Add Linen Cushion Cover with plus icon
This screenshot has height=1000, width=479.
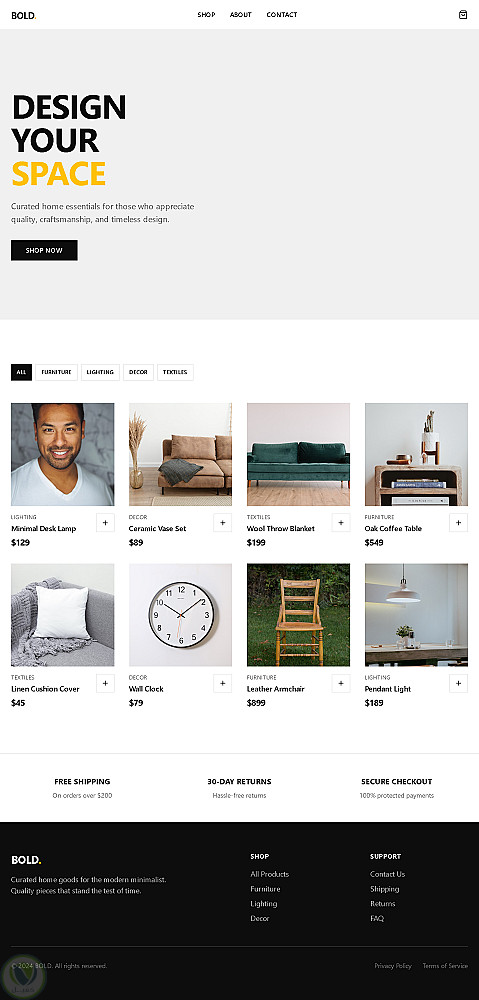105,684
